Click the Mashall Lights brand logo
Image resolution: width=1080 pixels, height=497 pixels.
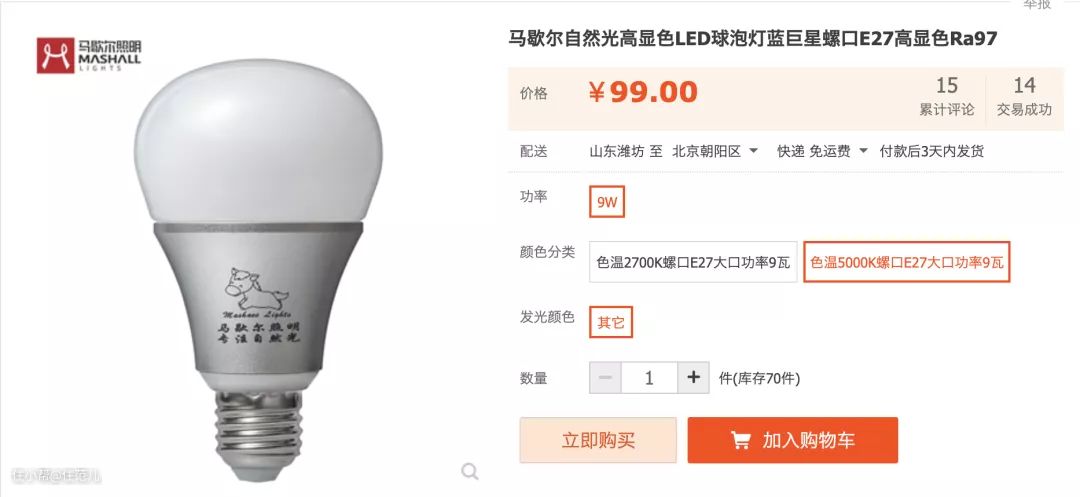[x=89, y=55]
